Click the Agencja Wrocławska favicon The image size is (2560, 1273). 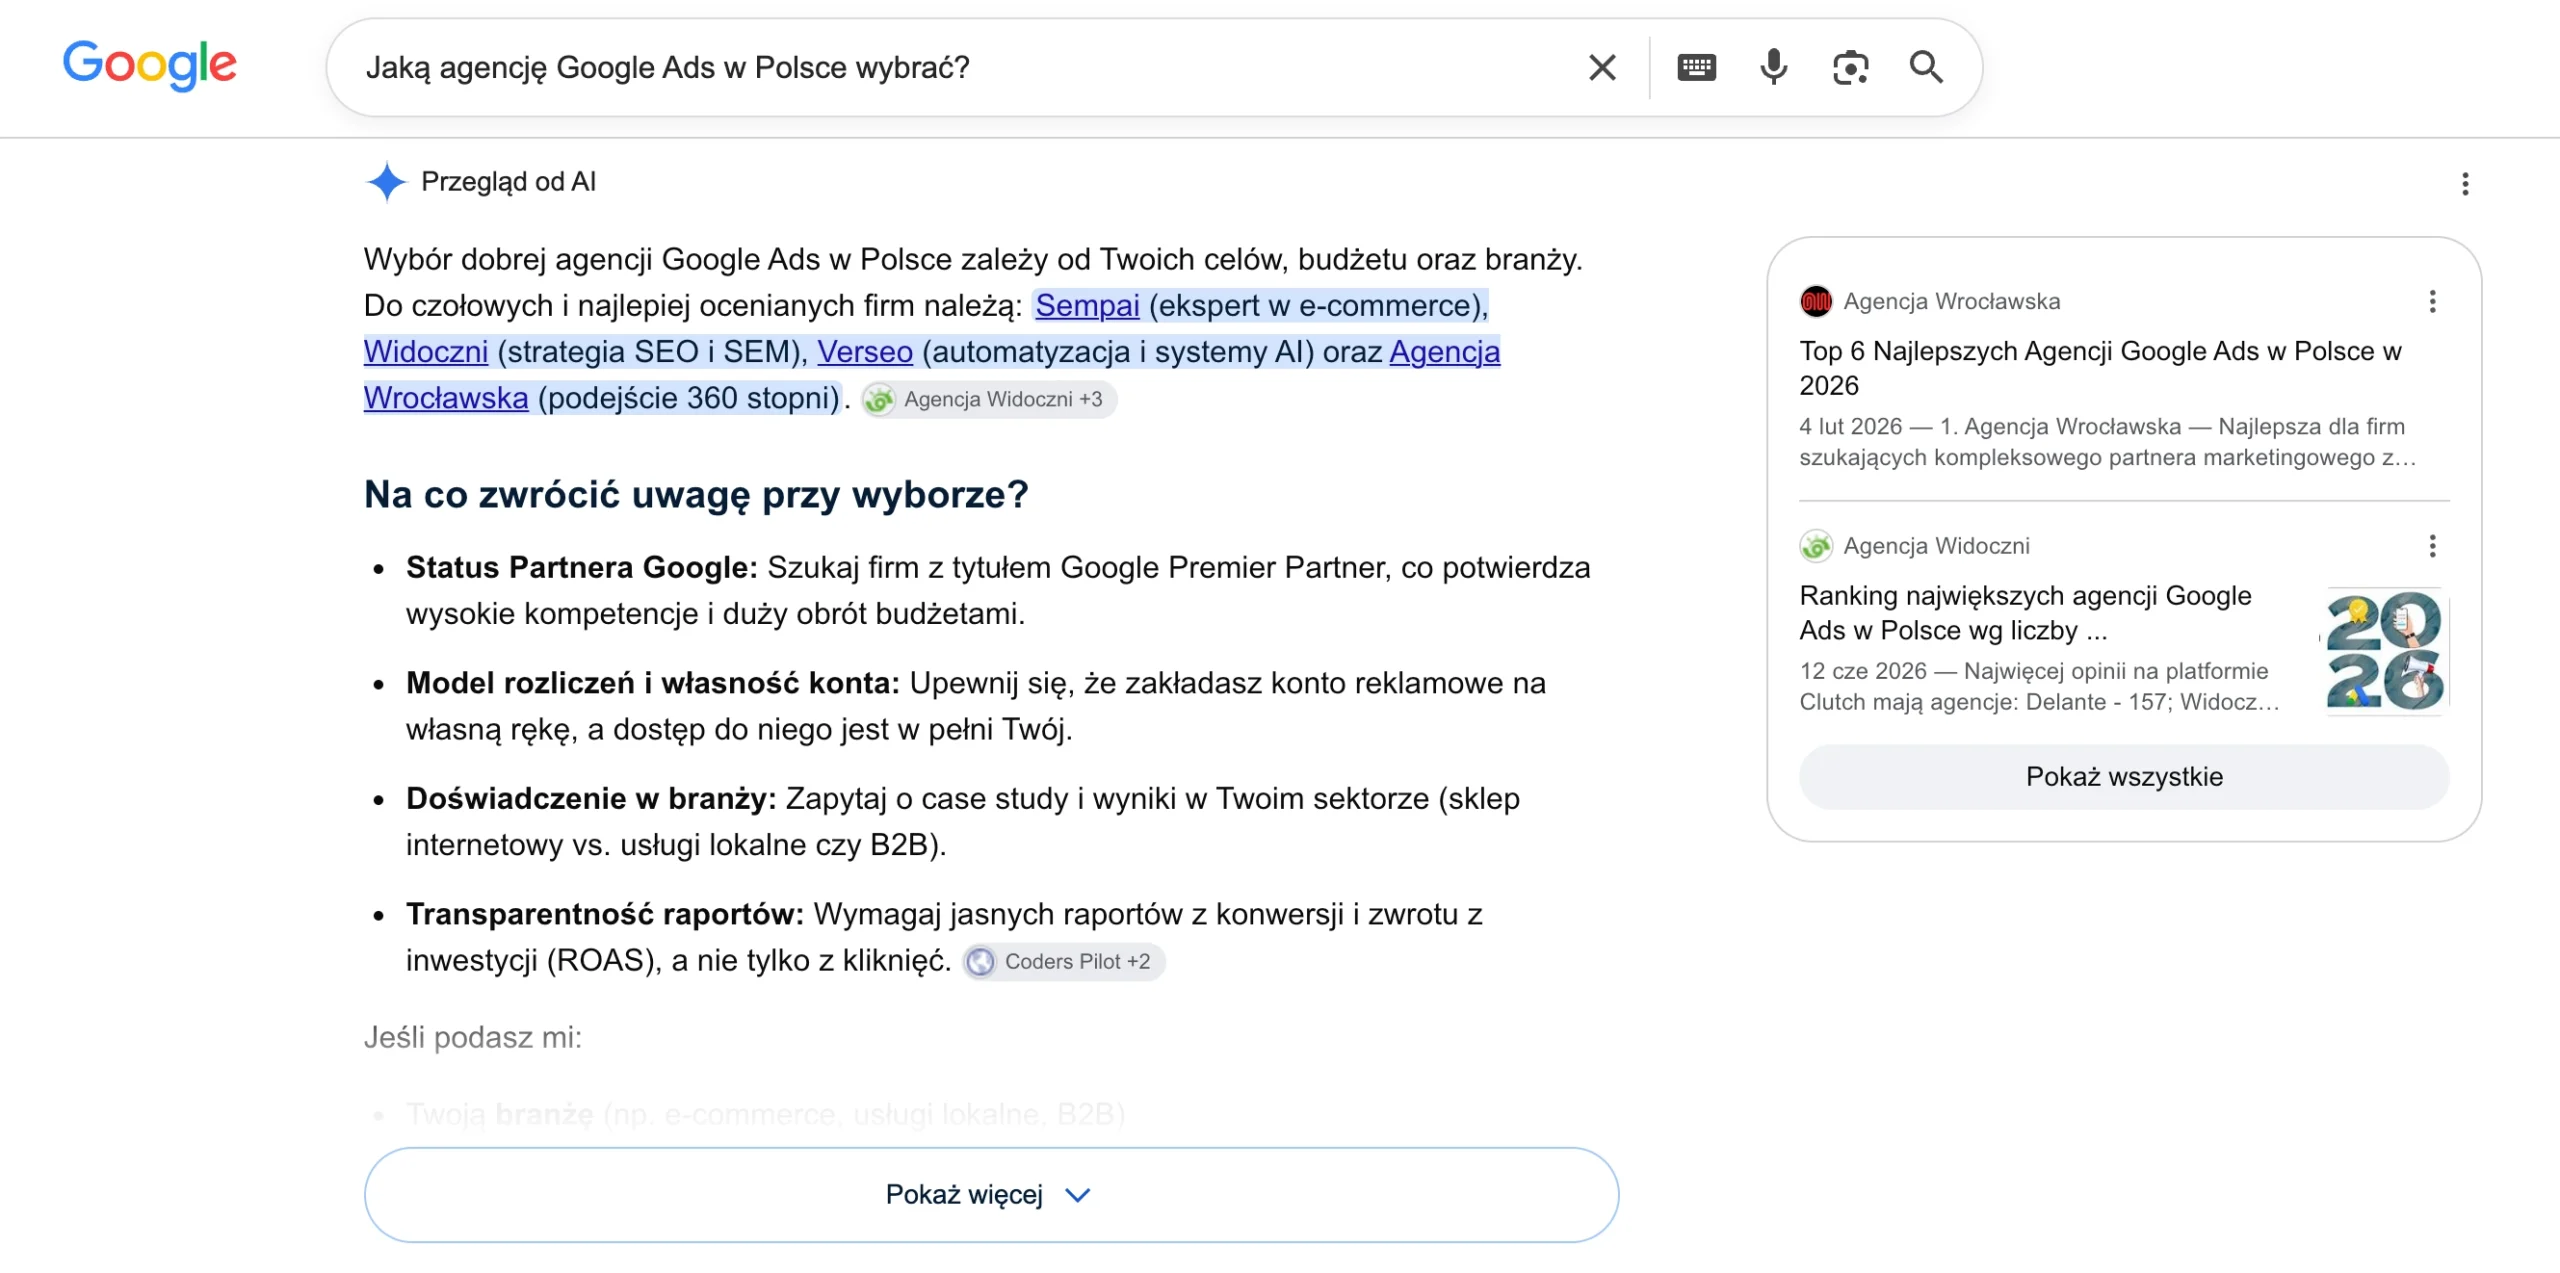(1816, 301)
